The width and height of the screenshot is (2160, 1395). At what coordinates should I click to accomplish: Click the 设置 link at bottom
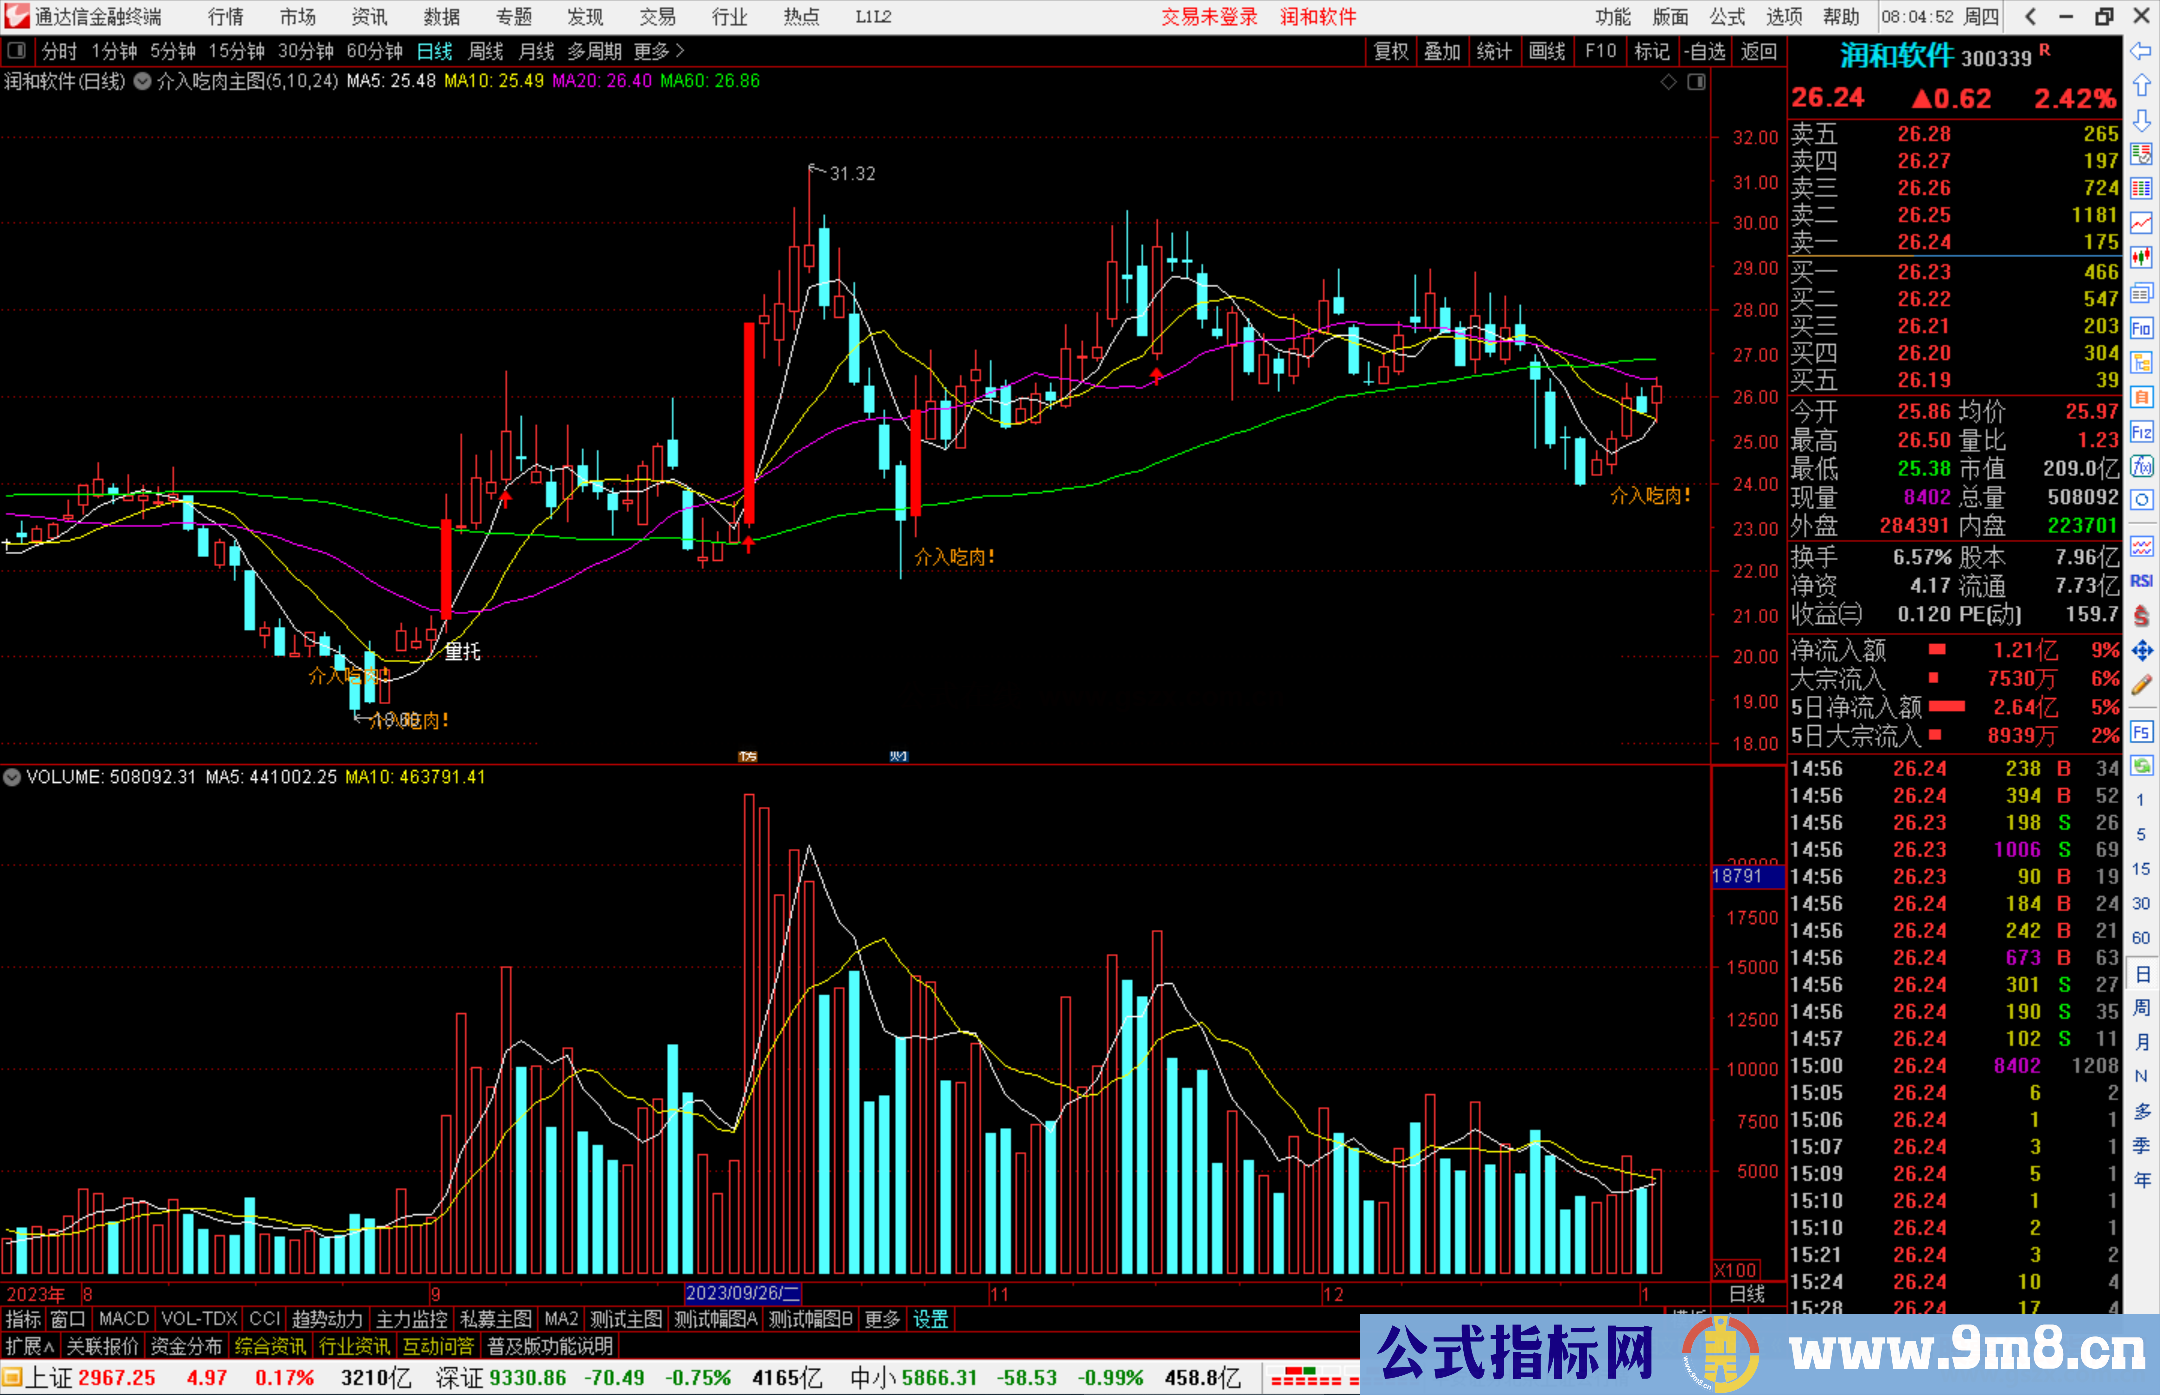click(930, 1319)
